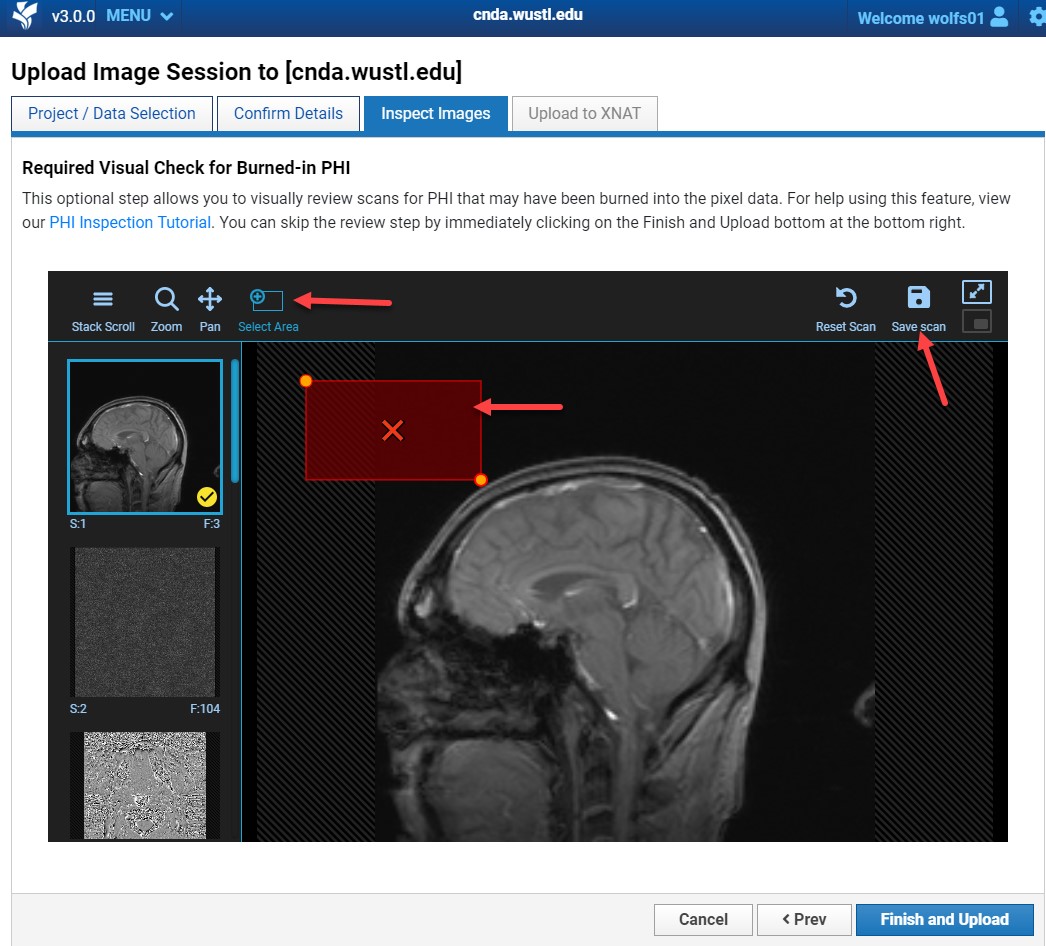The height and width of the screenshot is (946, 1046).
Task: Open the MENU dropdown
Action: coord(140,16)
